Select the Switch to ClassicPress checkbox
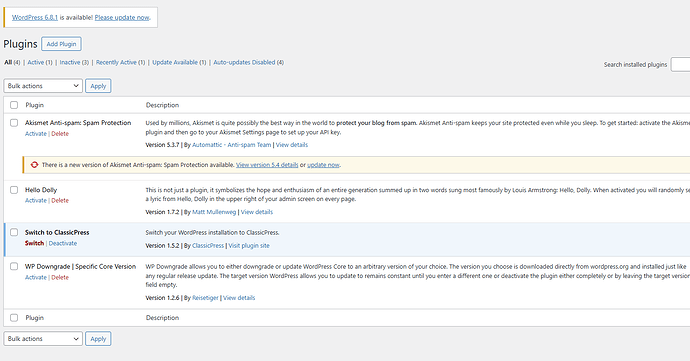 (x=14, y=232)
